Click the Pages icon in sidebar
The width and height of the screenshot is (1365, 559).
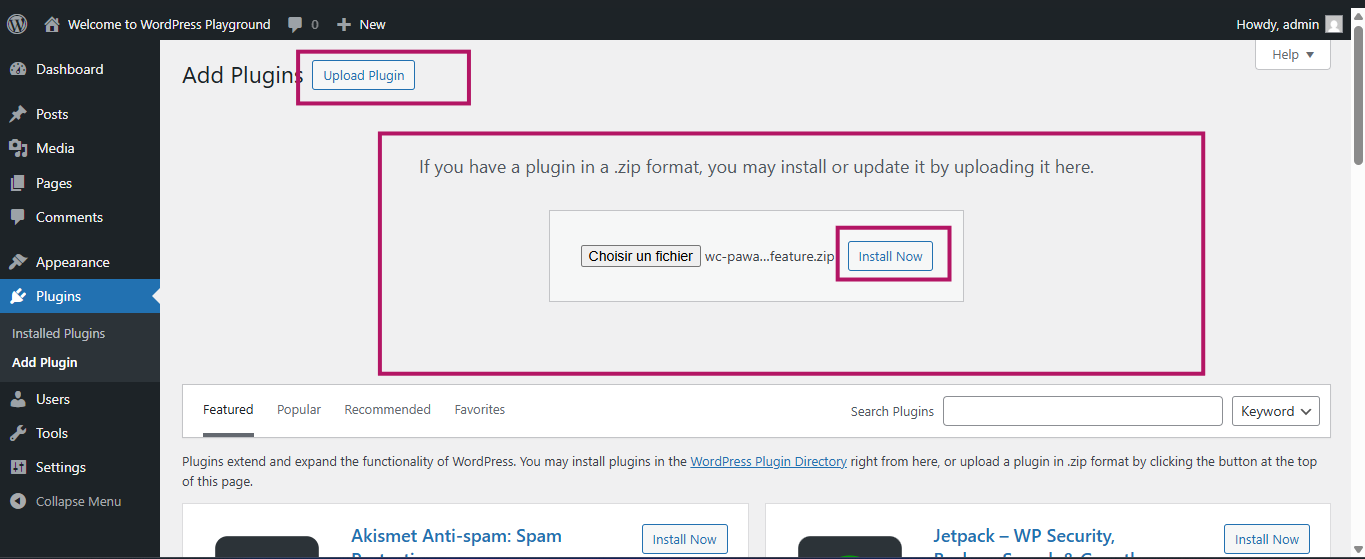[x=18, y=183]
